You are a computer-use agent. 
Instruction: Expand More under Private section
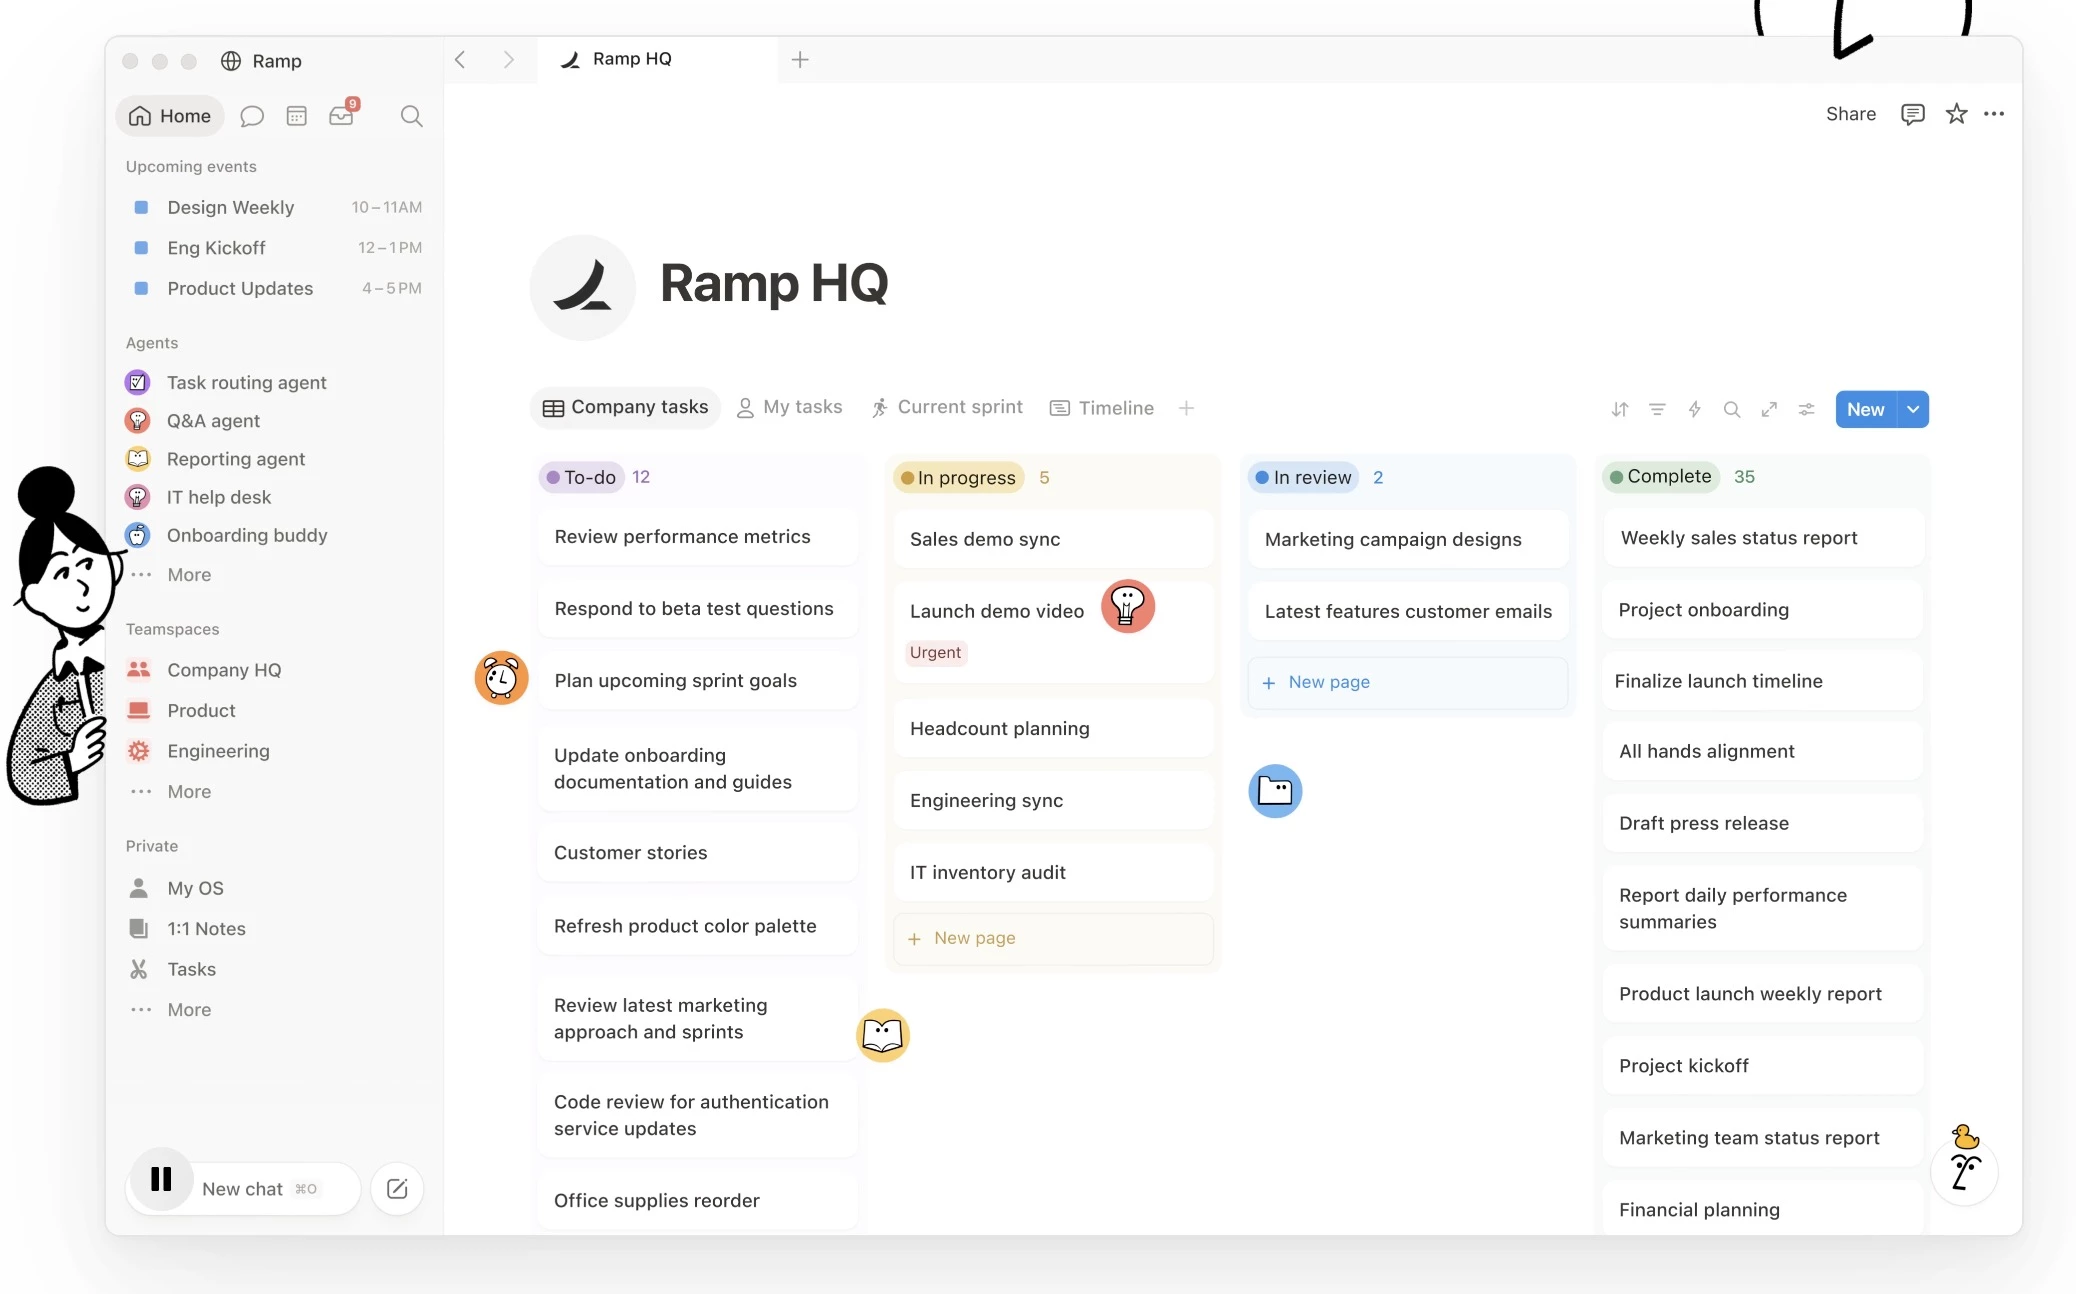click(x=189, y=1010)
